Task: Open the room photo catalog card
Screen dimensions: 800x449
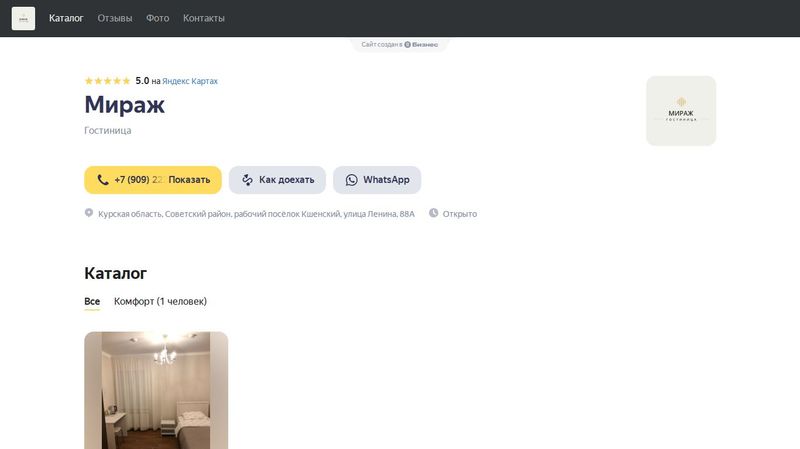Action: tap(156, 390)
